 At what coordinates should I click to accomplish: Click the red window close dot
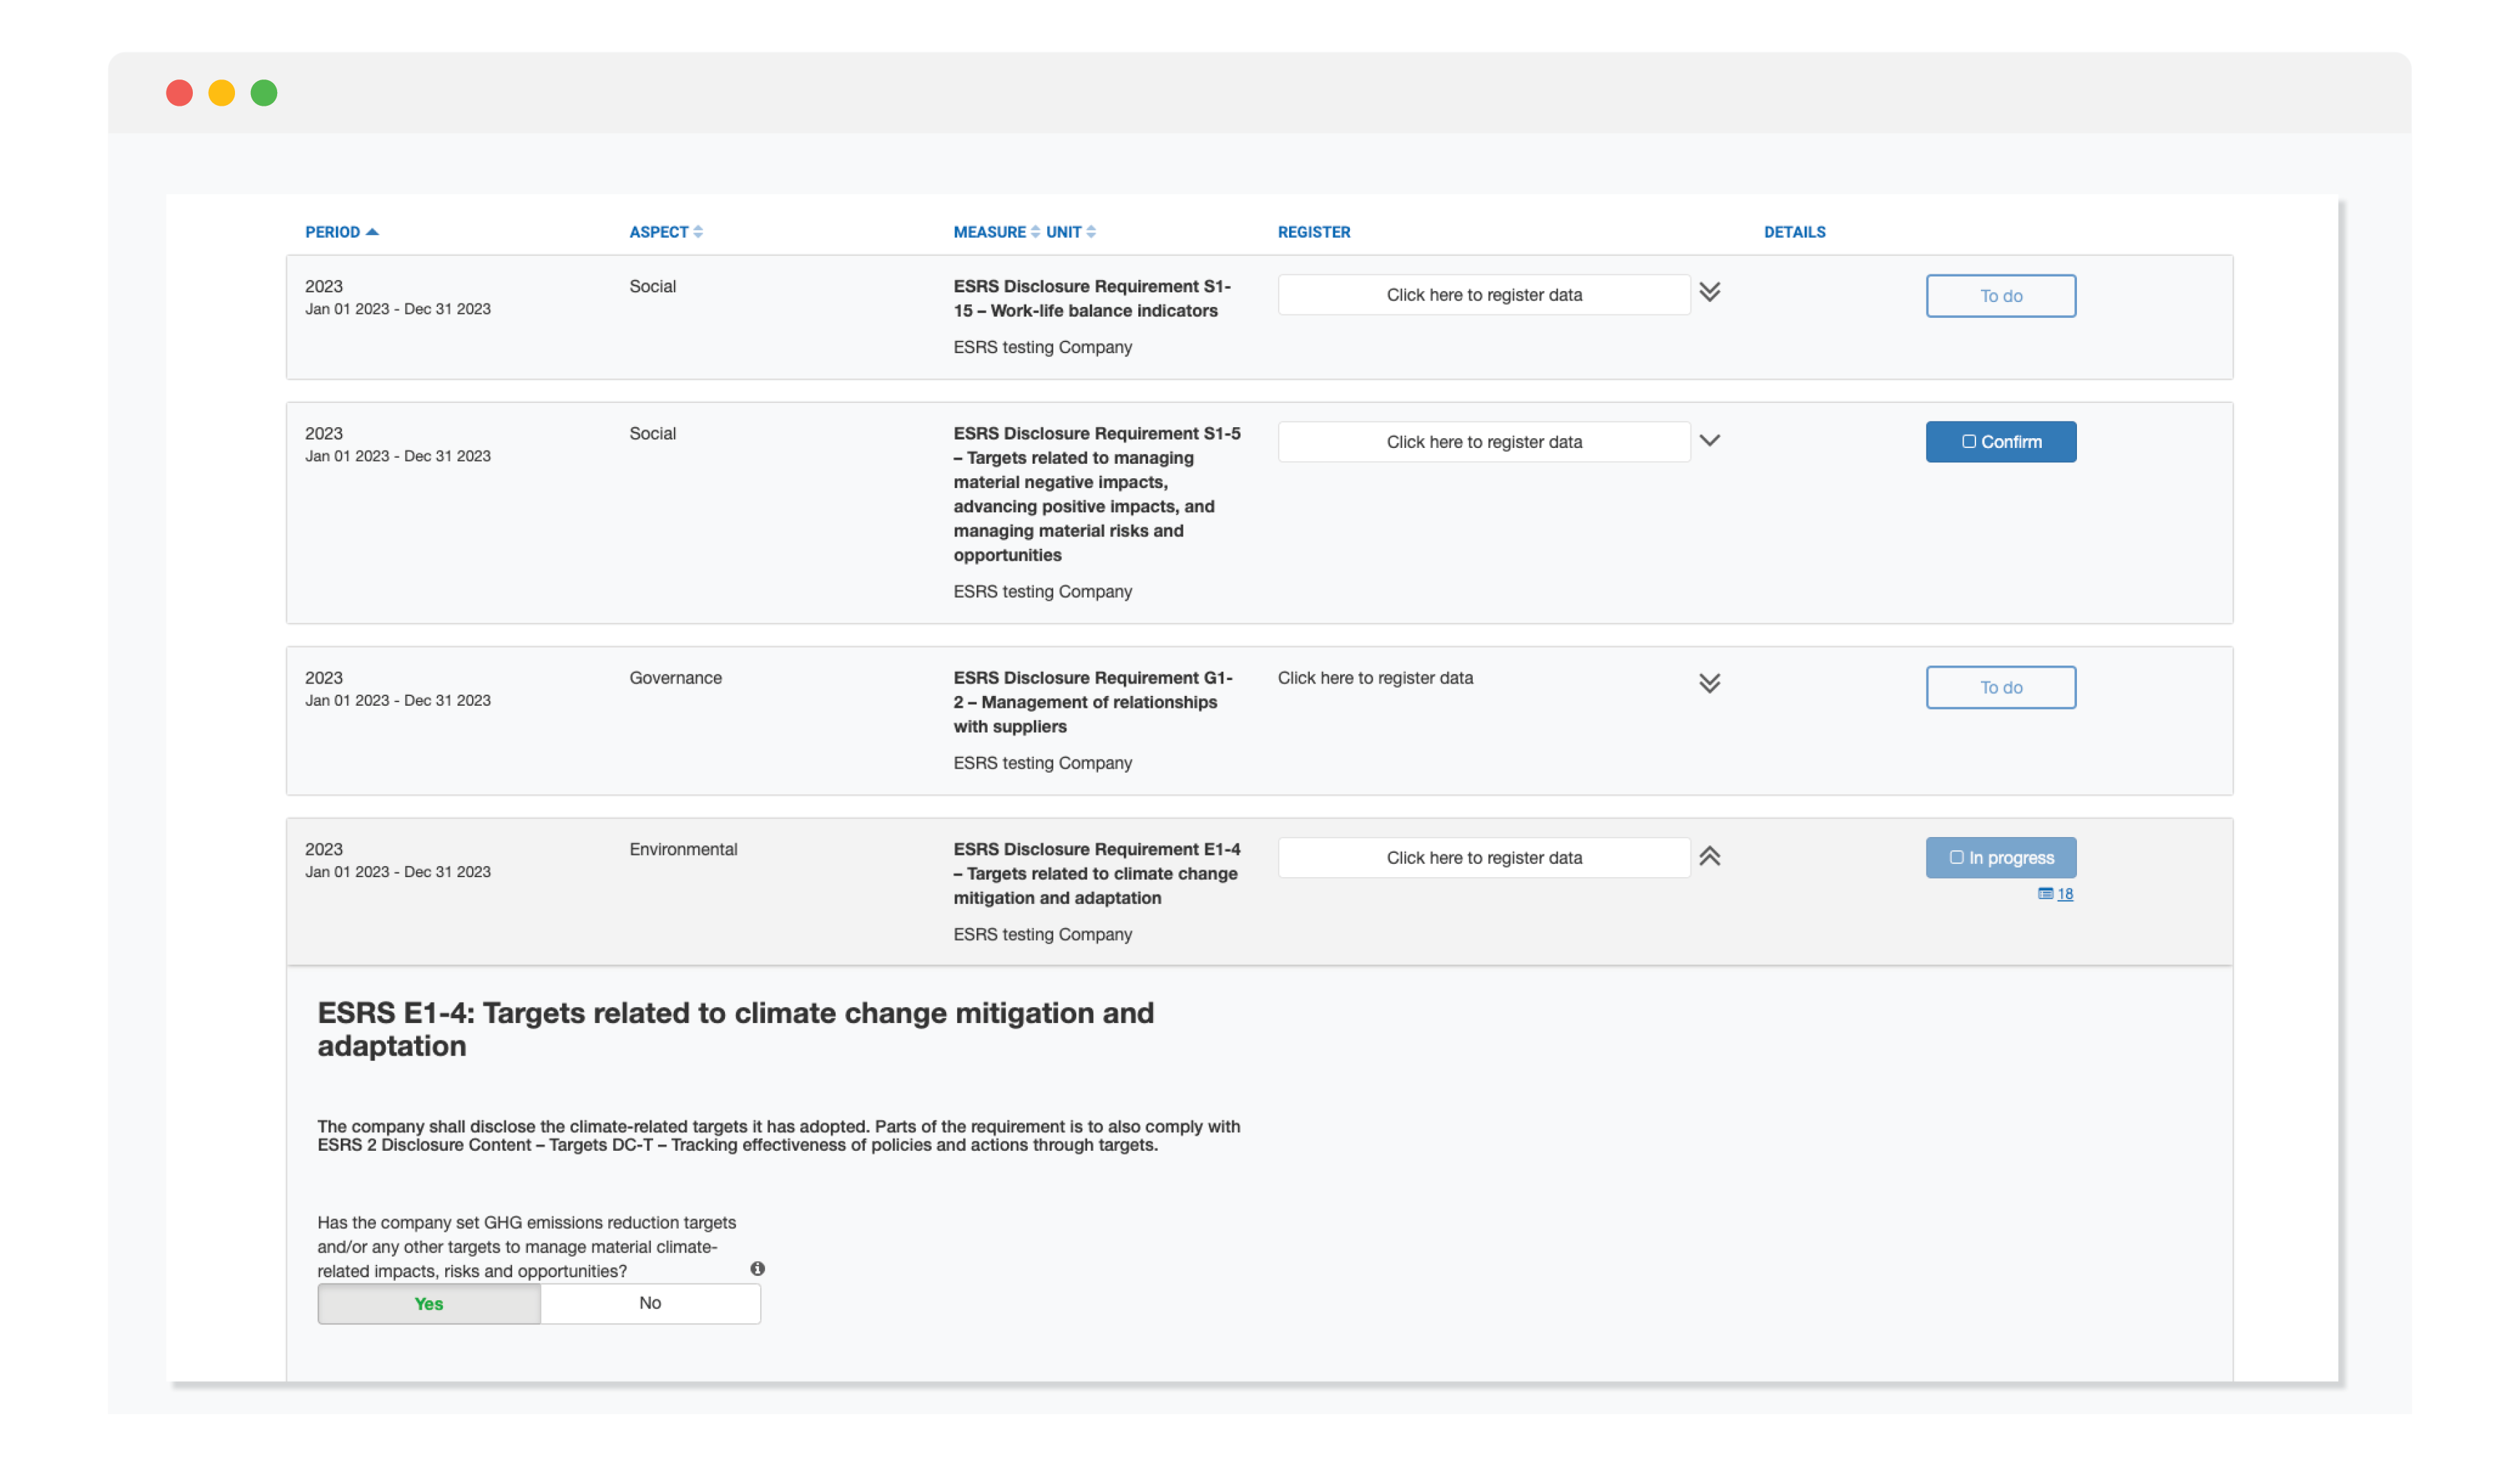click(x=179, y=93)
